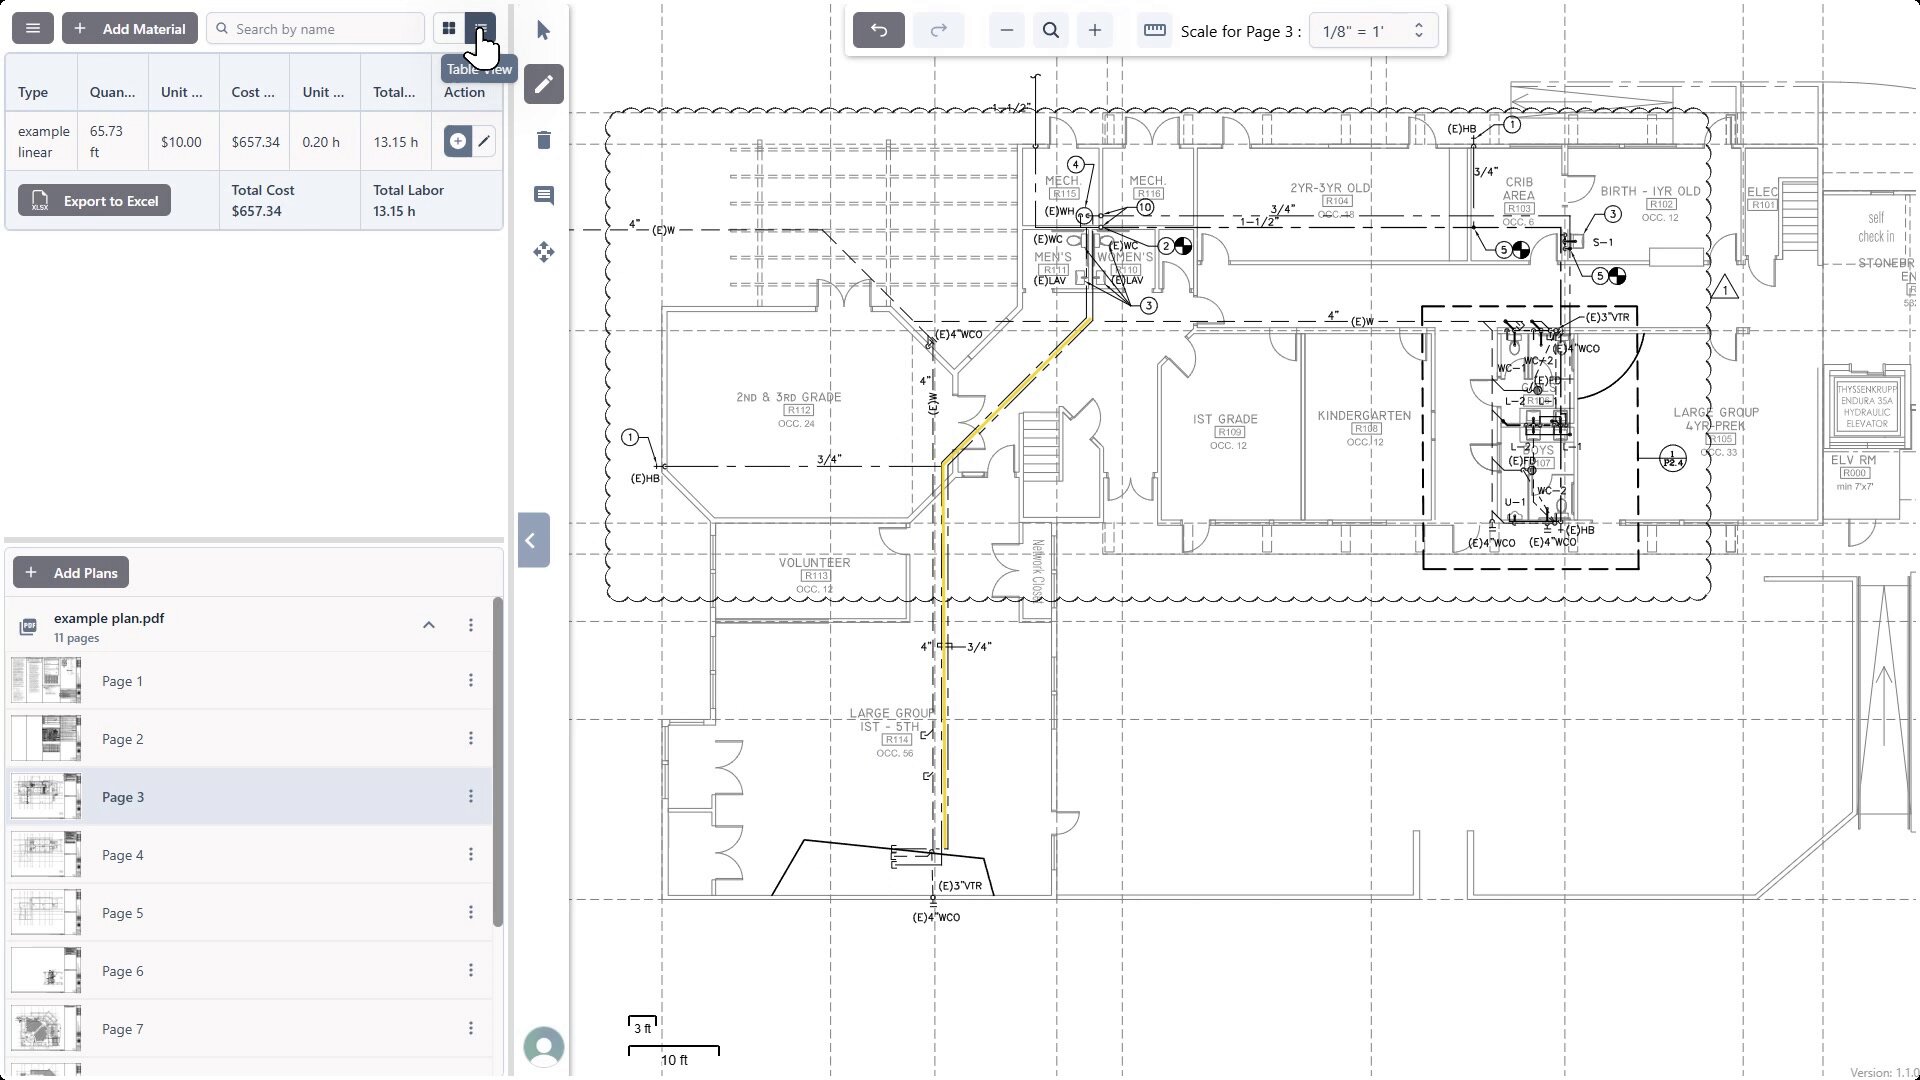Redo the last action
The image size is (1920, 1080).
(x=938, y=31)
